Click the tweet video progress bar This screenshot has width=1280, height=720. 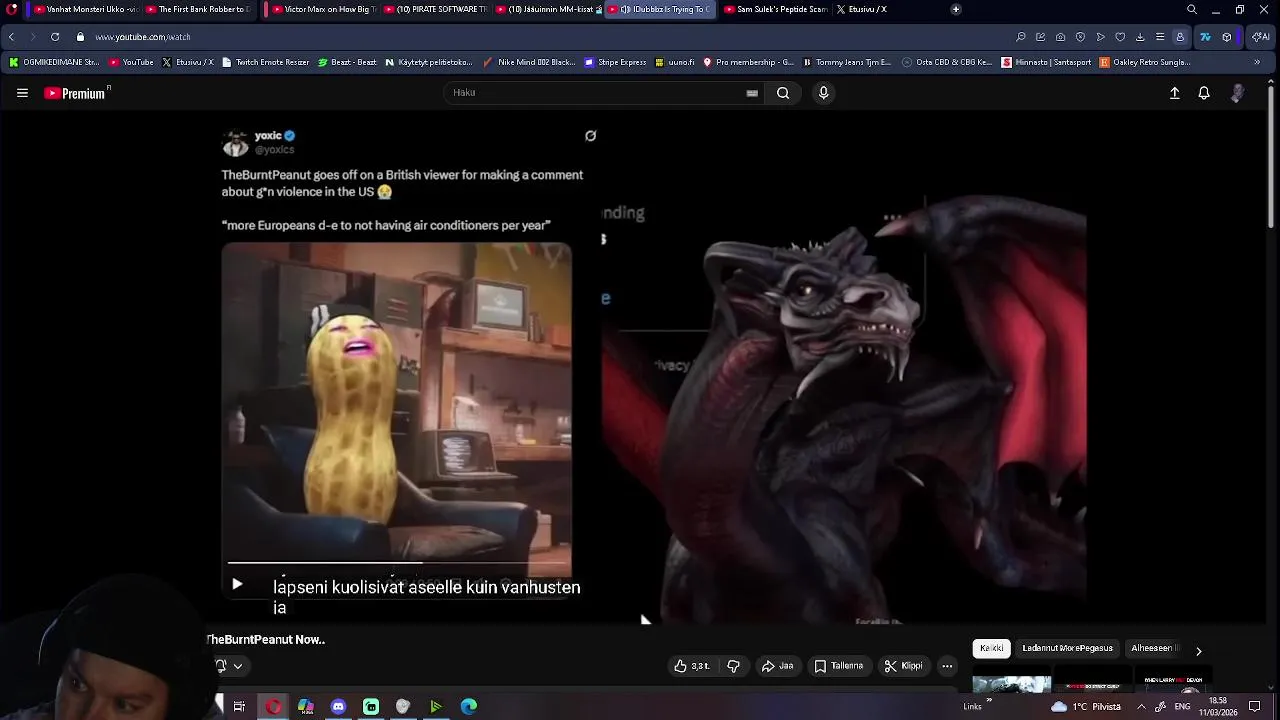[398, 564]
